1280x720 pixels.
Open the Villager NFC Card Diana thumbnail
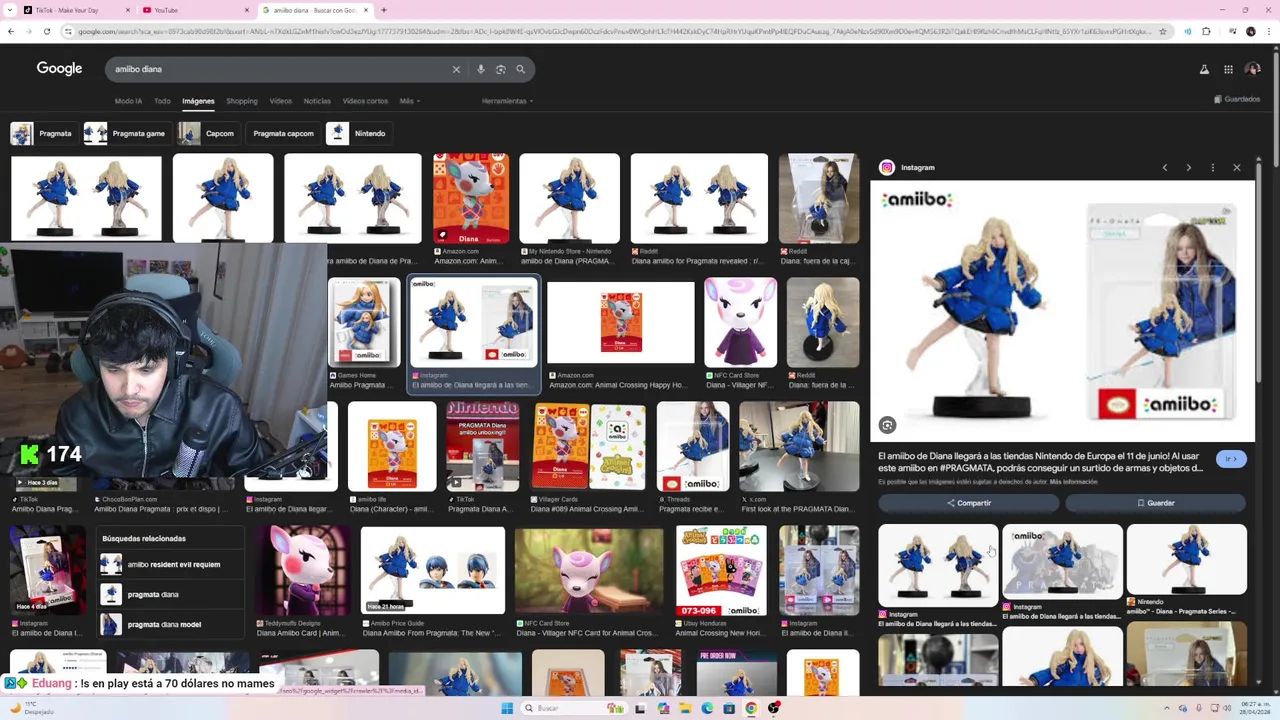coord(740,323)
